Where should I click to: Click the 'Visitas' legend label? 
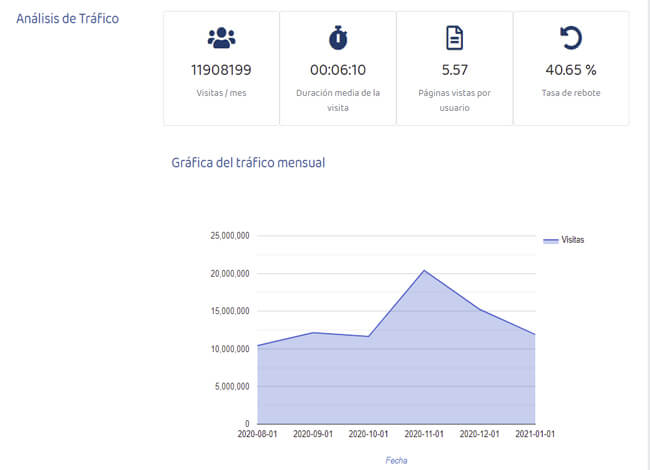click(572, 240)
